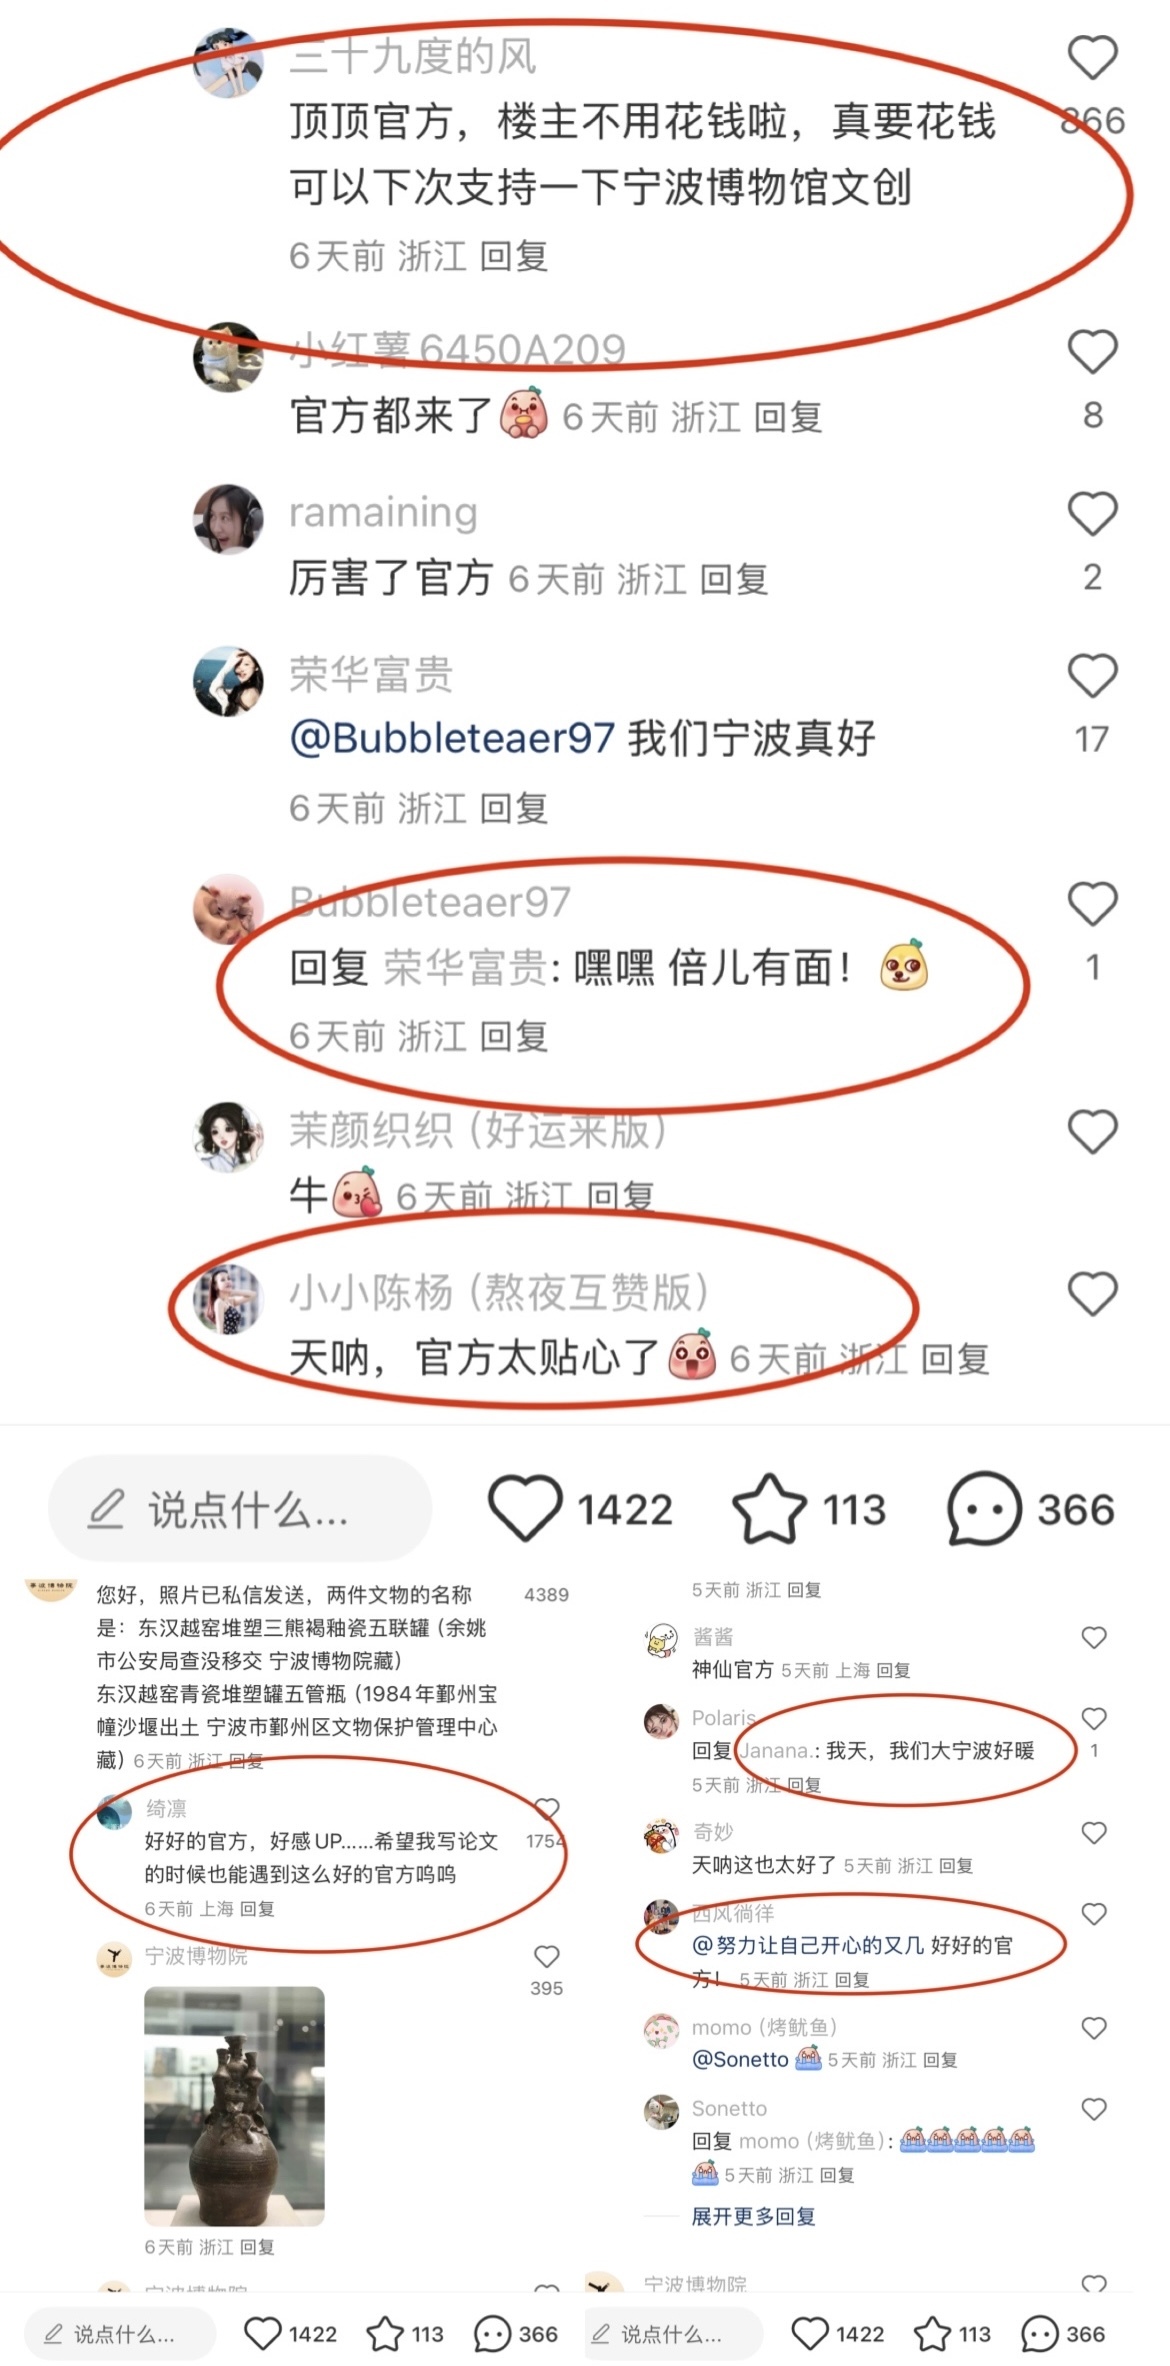The height and width of the screenshot is (2366, 1170).
Task: View 宁波博物院's posted artifact photo
Action: click(x=234, y=2106)
